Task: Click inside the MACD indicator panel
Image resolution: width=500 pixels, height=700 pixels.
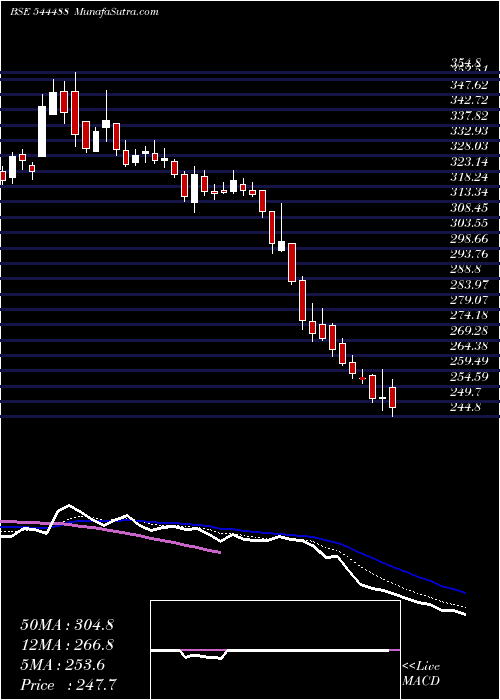Action: [x=275, y=650]
